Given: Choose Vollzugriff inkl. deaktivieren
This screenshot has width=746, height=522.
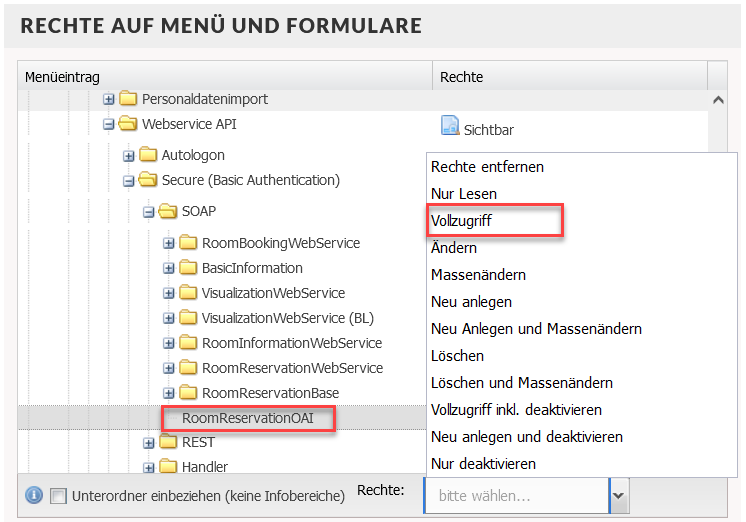Looking at the screenshot, I should click(581, 410).
